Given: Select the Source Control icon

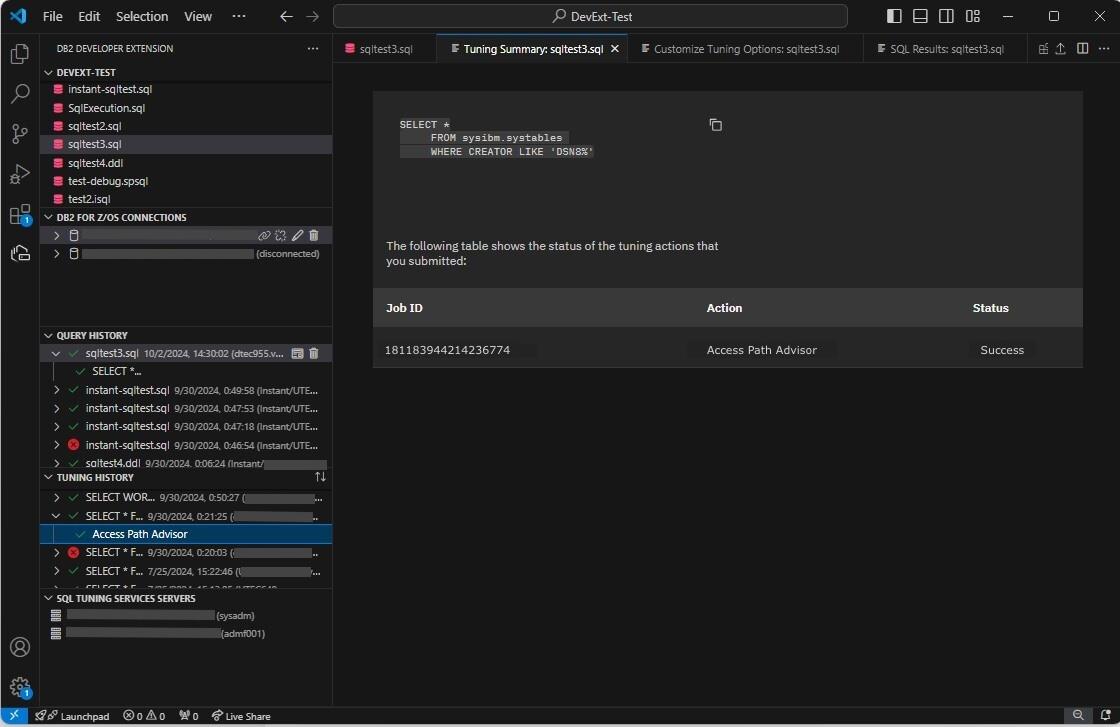Looking at the screenshot, I should click(20, 134).
